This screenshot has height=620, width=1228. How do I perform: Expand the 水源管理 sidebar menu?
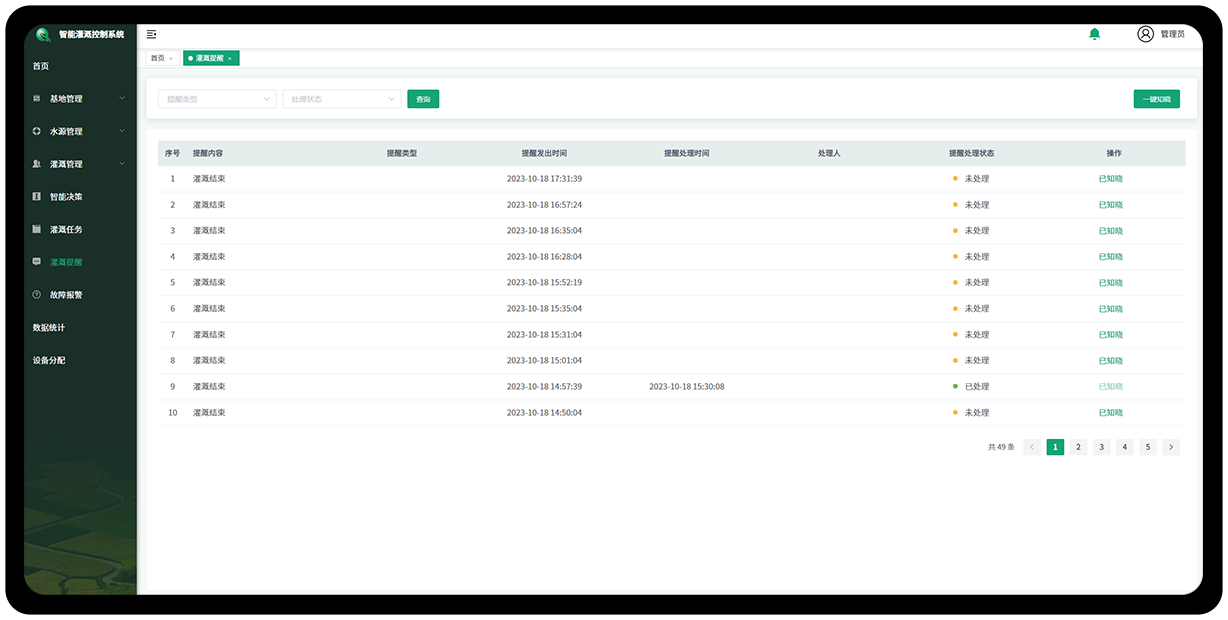tap(80, 132)
